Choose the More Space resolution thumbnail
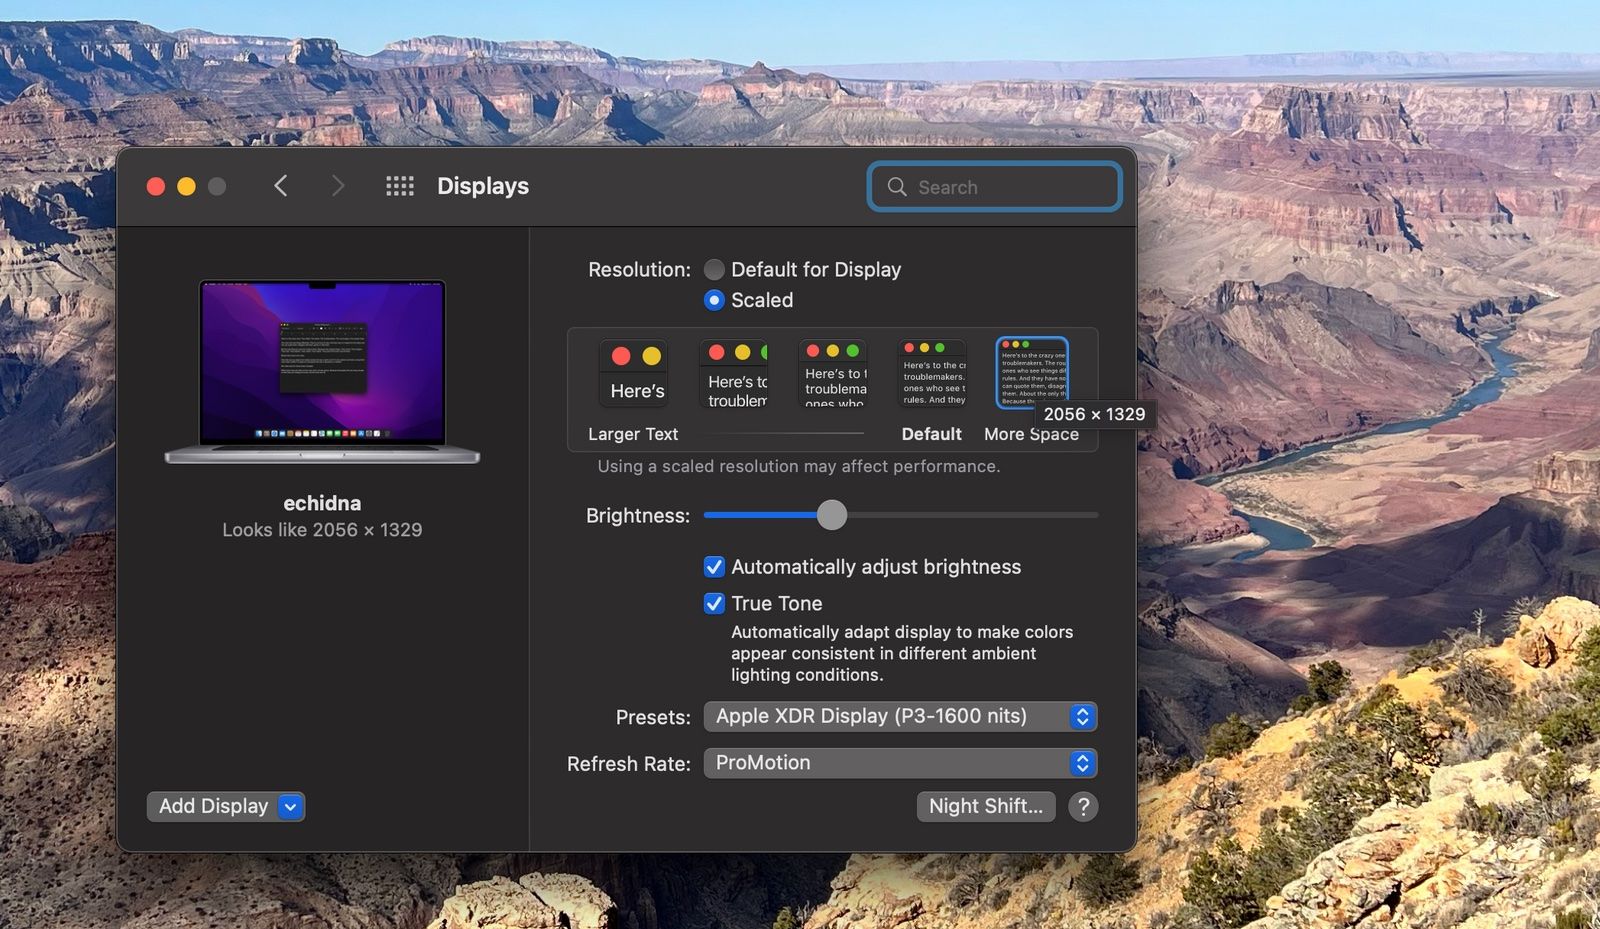 (x=1032, y=373)
